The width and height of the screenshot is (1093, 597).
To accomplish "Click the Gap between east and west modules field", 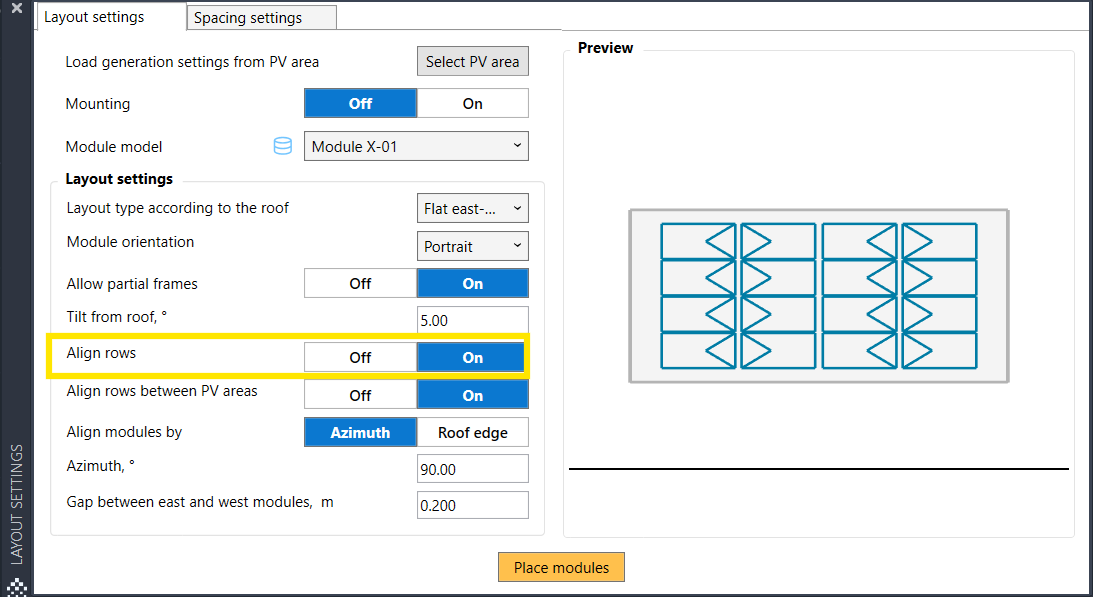I will [473, 505].
